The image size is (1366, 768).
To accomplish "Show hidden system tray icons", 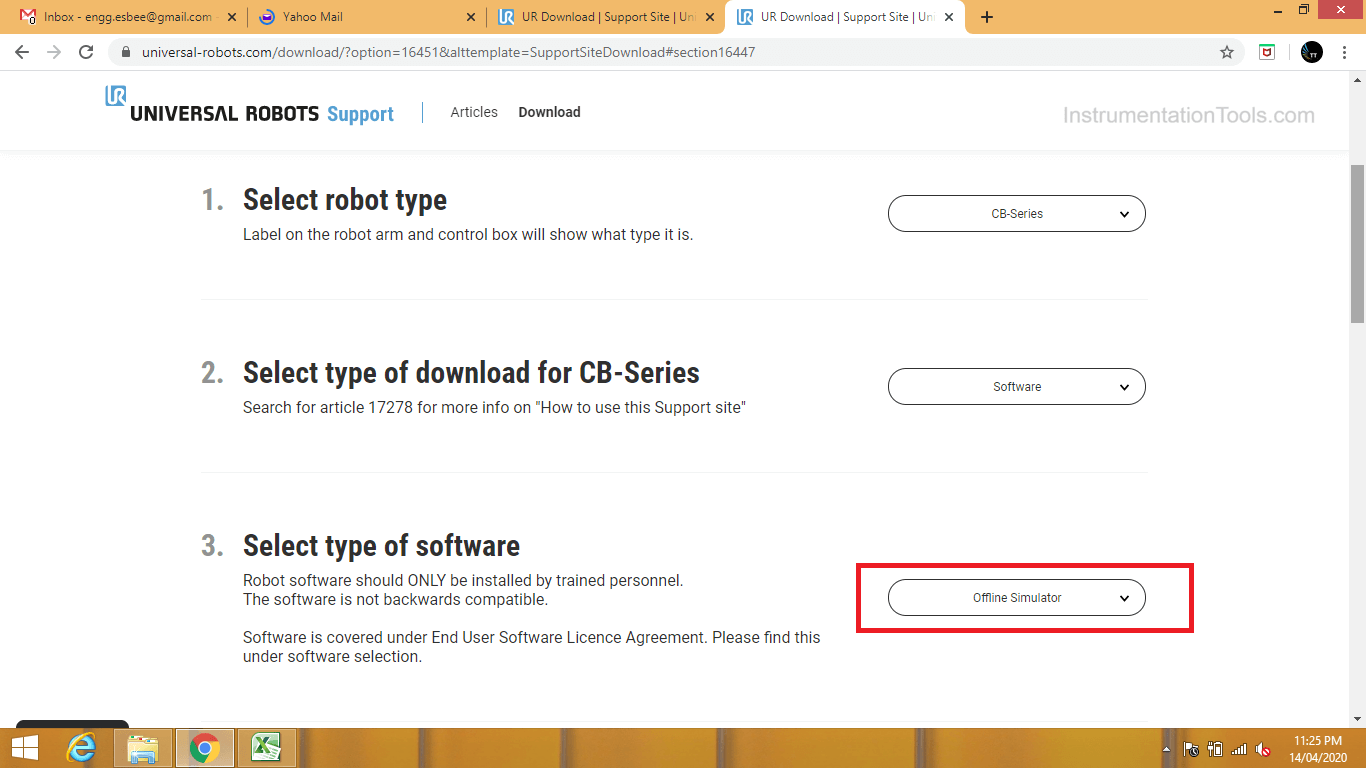I will (1167, 749).
